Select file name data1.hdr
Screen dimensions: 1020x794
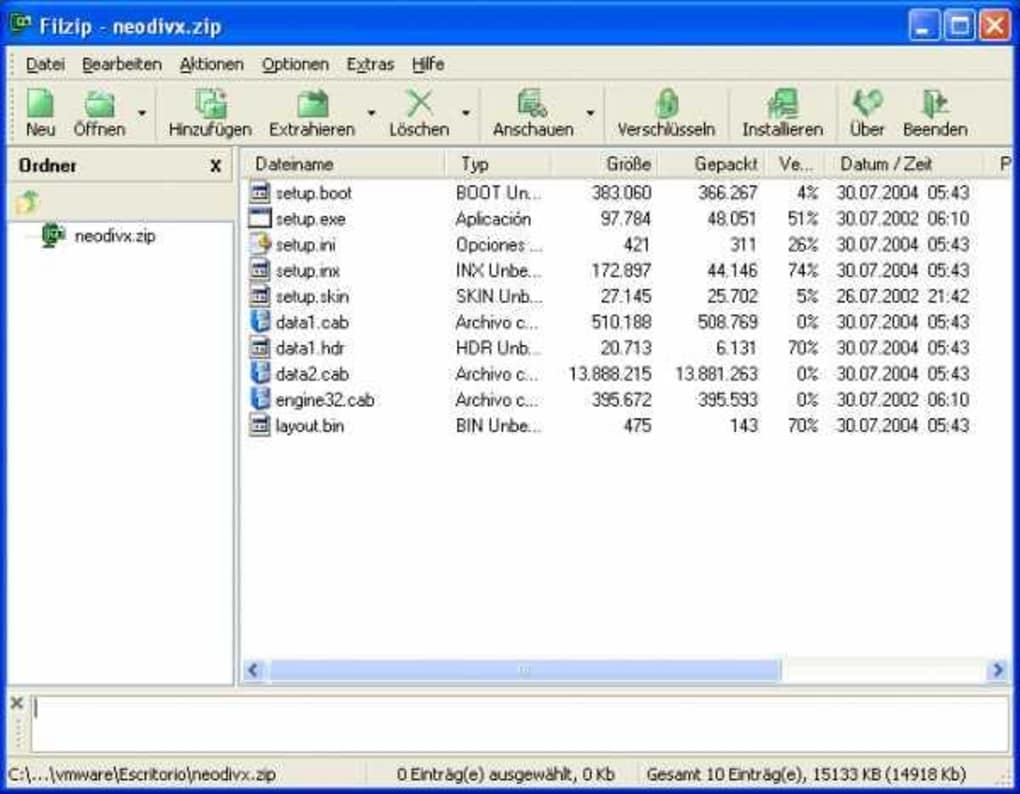pyautogui.click(x=310, y=348)
